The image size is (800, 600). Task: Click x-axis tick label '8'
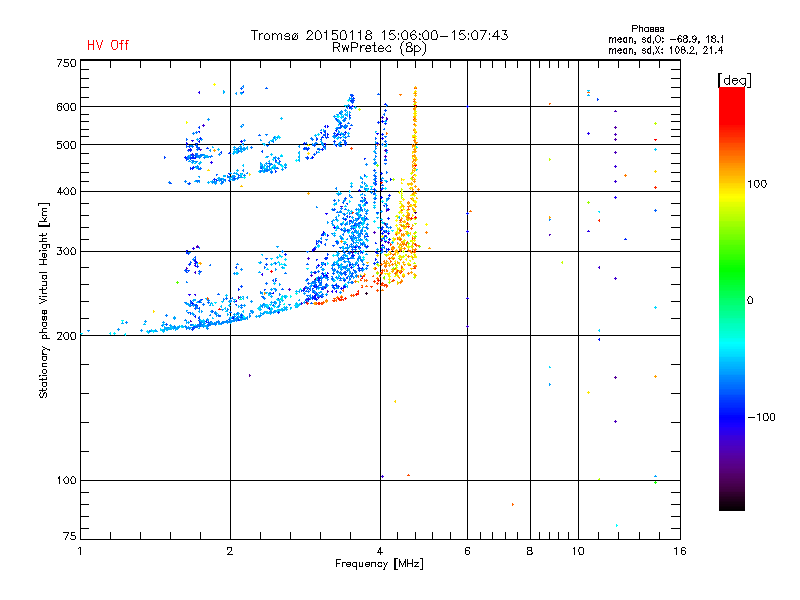tap(530, 551)
